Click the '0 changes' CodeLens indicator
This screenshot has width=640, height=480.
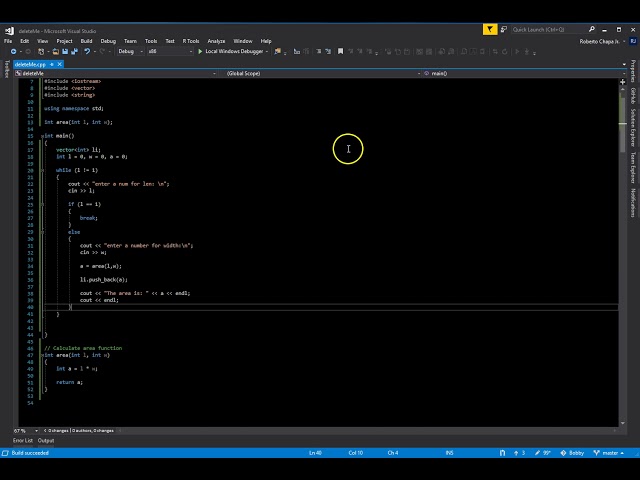coord(58,431)
